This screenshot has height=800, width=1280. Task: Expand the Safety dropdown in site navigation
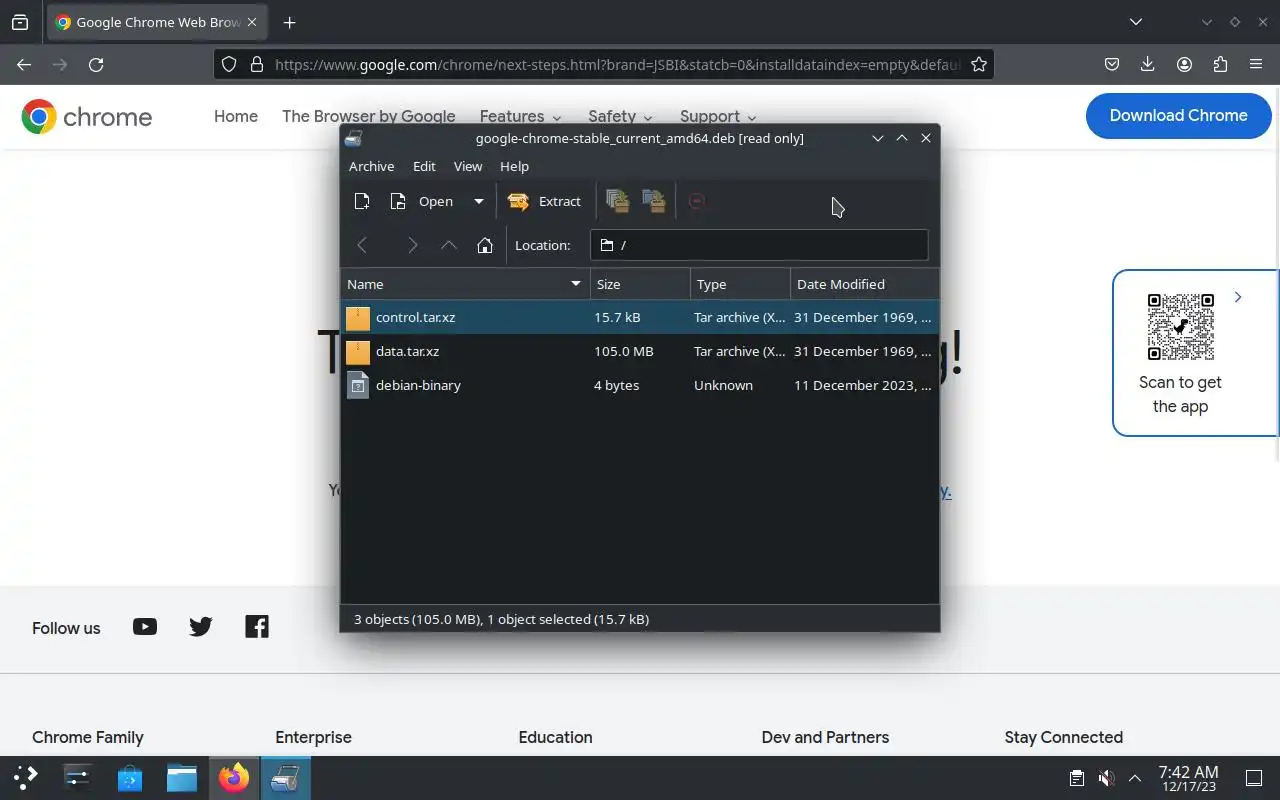click(620, 116)
